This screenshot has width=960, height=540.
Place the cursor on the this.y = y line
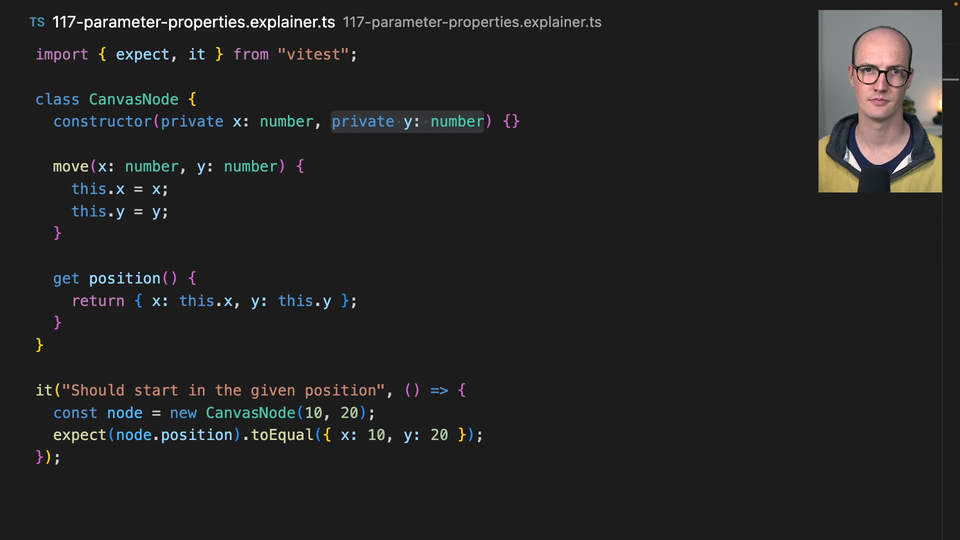[x=119, y=211]
